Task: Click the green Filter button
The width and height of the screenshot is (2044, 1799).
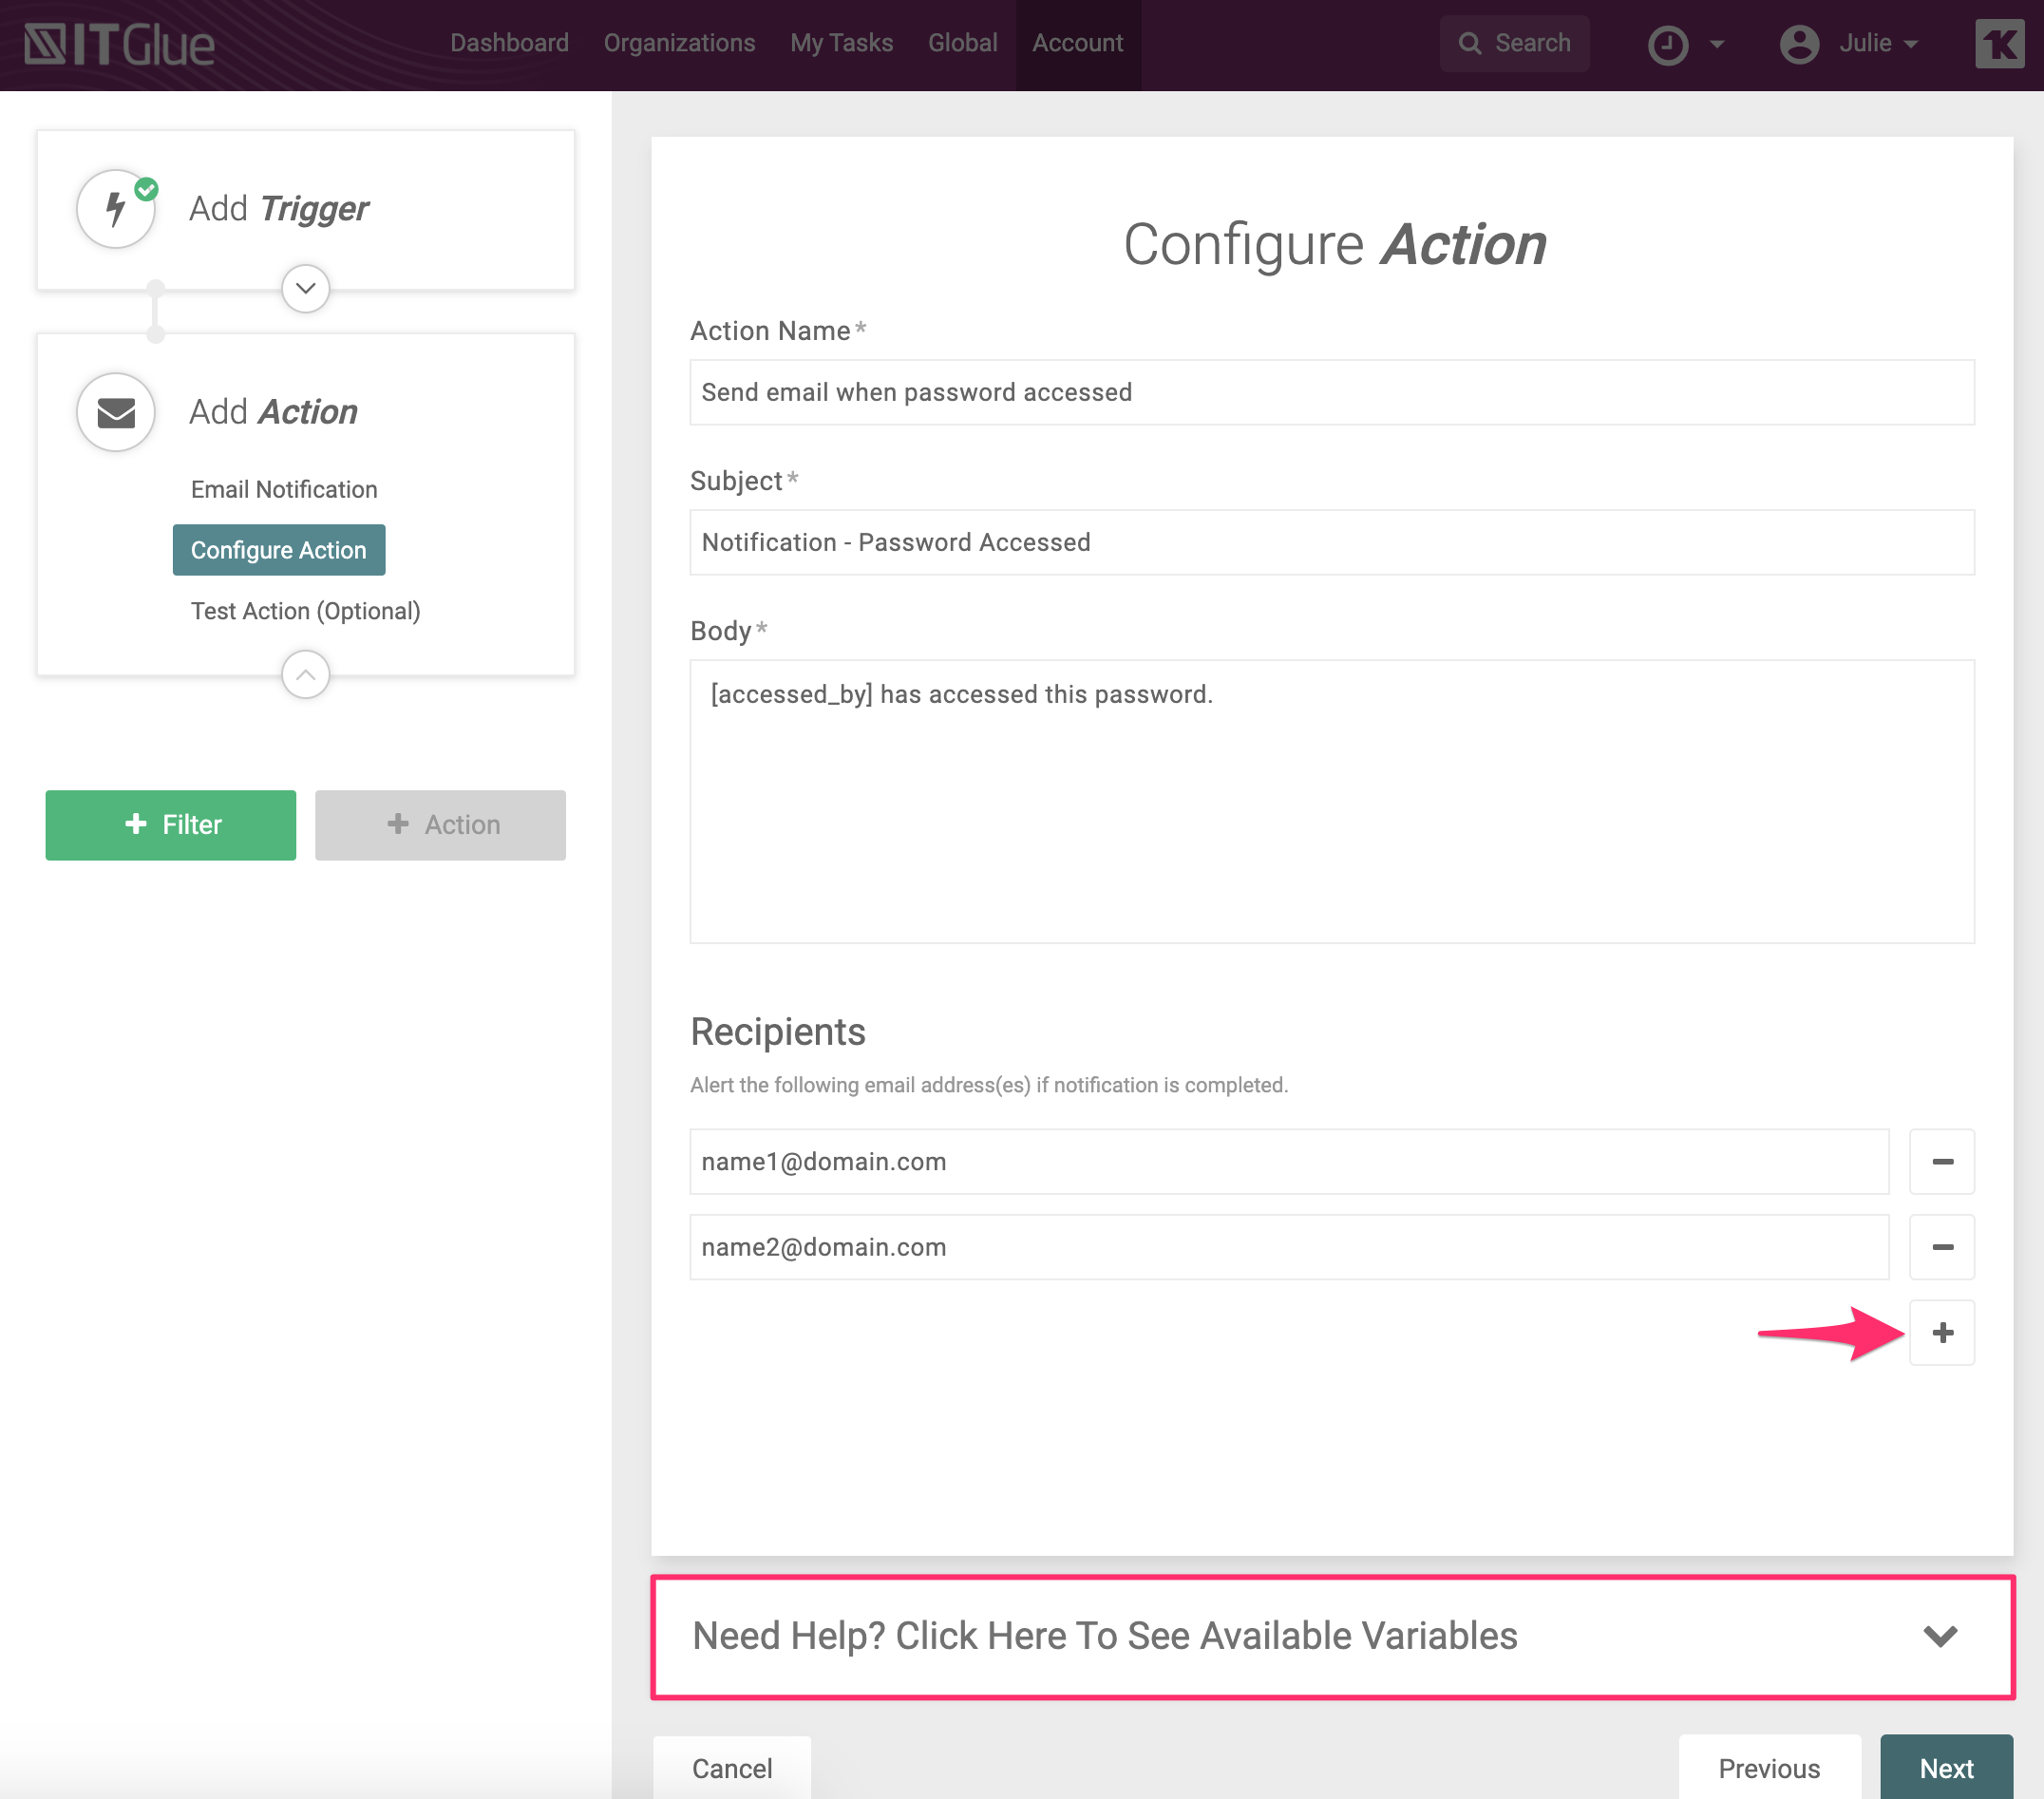Action: pos(171,825)
